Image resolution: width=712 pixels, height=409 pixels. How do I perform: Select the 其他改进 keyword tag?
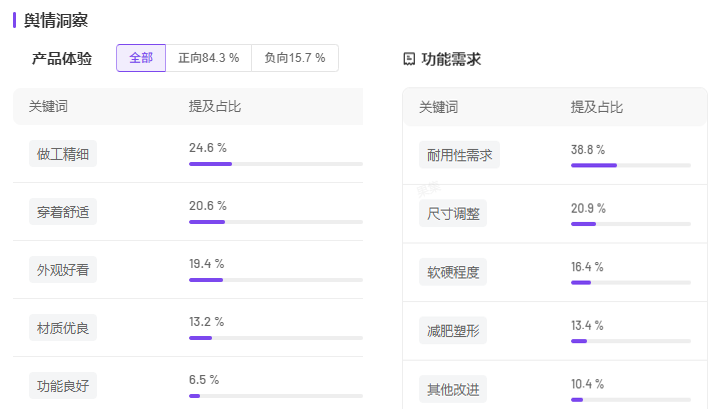coord(453,388)
